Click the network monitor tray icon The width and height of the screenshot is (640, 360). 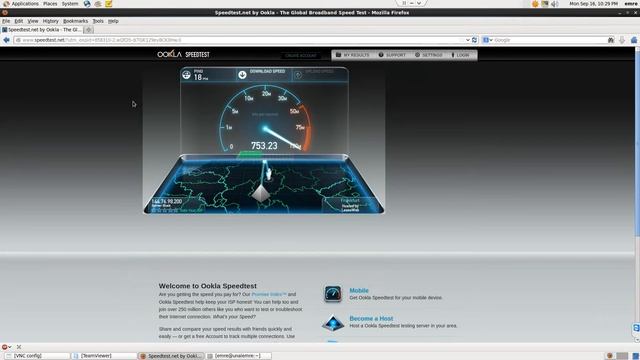(x=545, y=4)
